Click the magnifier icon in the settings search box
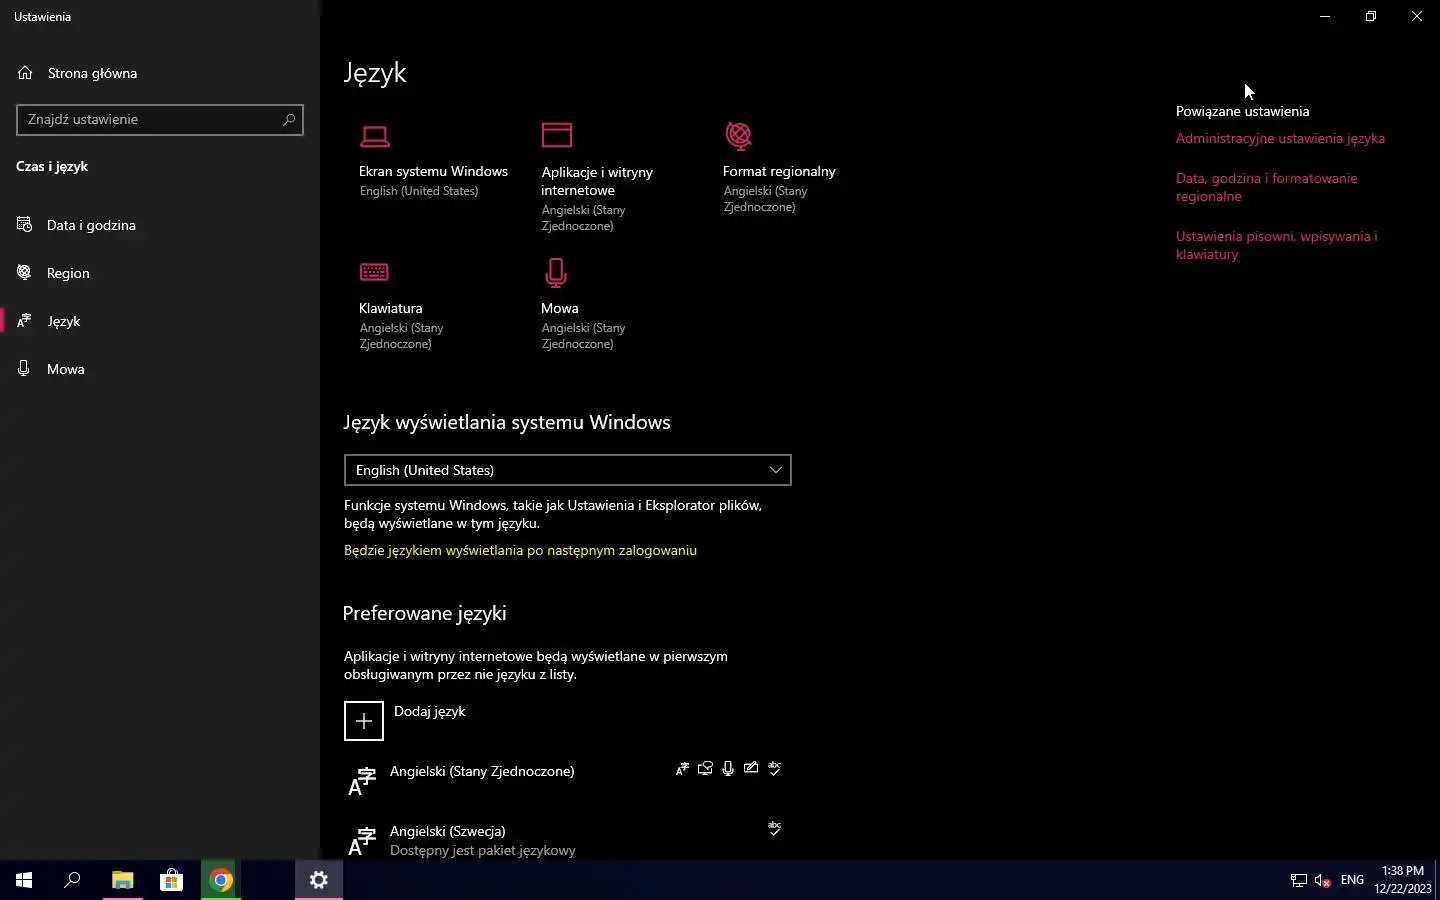Viewport: 1440px width, 900px height. 289,120
